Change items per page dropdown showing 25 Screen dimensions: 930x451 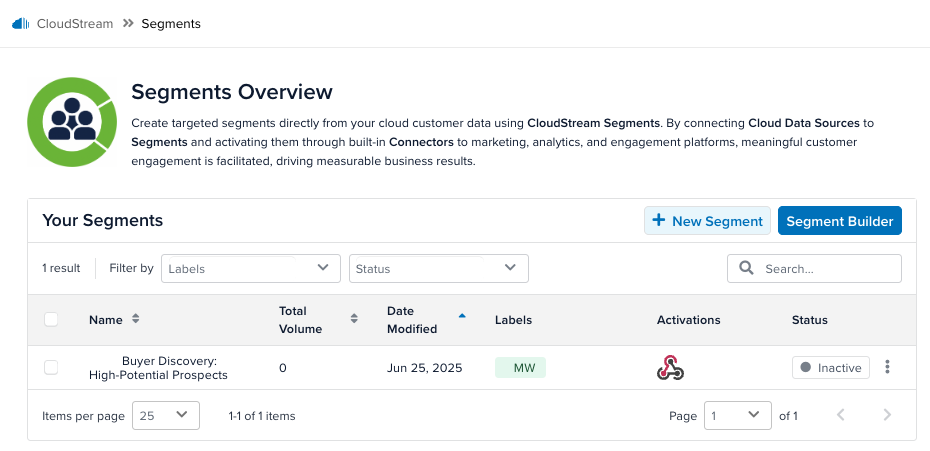tap(165, 415)
